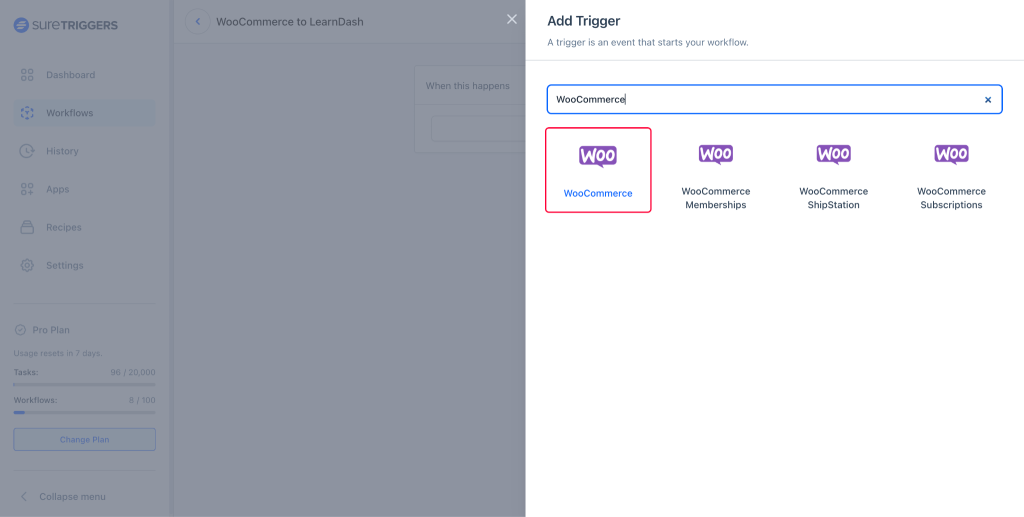The height and width of the screenshot is (517, 1024).
Task: Go back using the arrow beside workflow title
Action: 198,22
